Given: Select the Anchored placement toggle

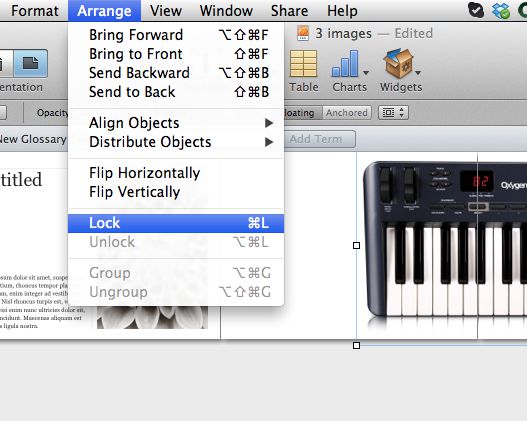Looking at the screenshot, I should pyautogui.click(x=347, y=113).
